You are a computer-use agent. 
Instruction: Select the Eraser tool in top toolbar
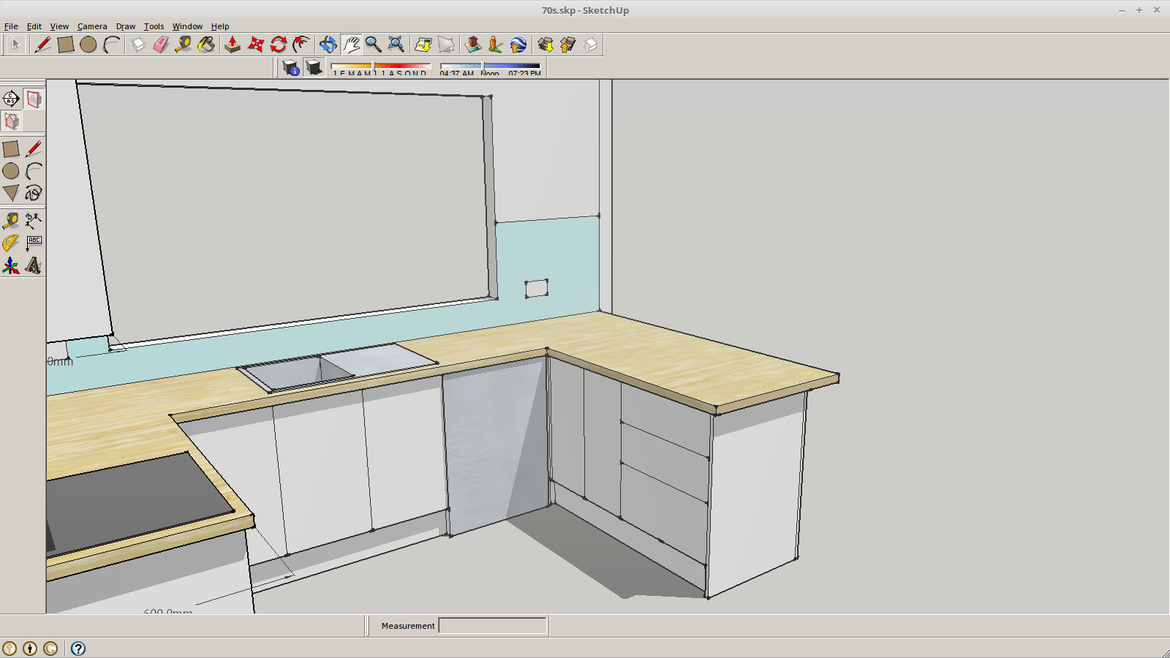tap(161, 45)
